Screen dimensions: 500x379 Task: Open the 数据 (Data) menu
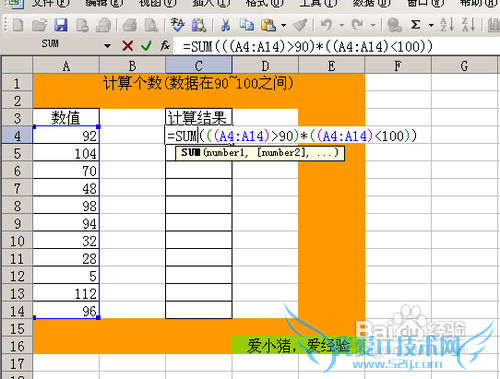[372, 3]
